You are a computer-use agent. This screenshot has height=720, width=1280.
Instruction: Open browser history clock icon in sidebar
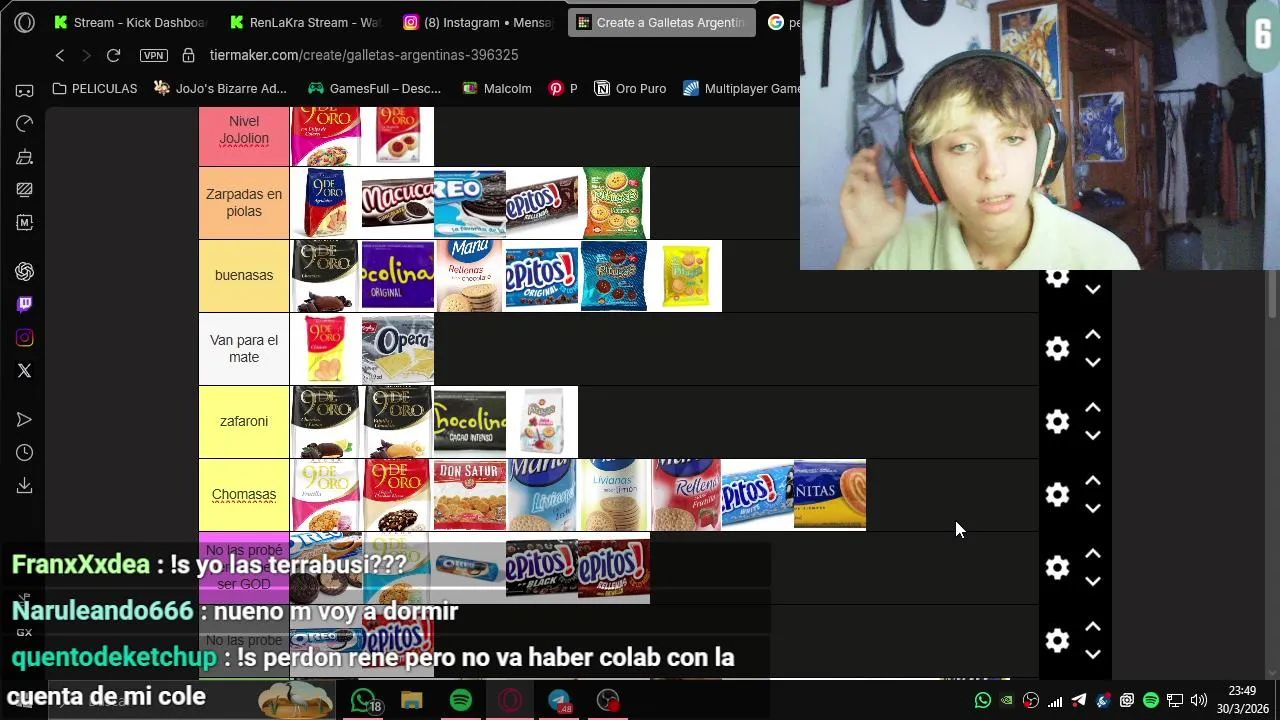tap(25, 453)
